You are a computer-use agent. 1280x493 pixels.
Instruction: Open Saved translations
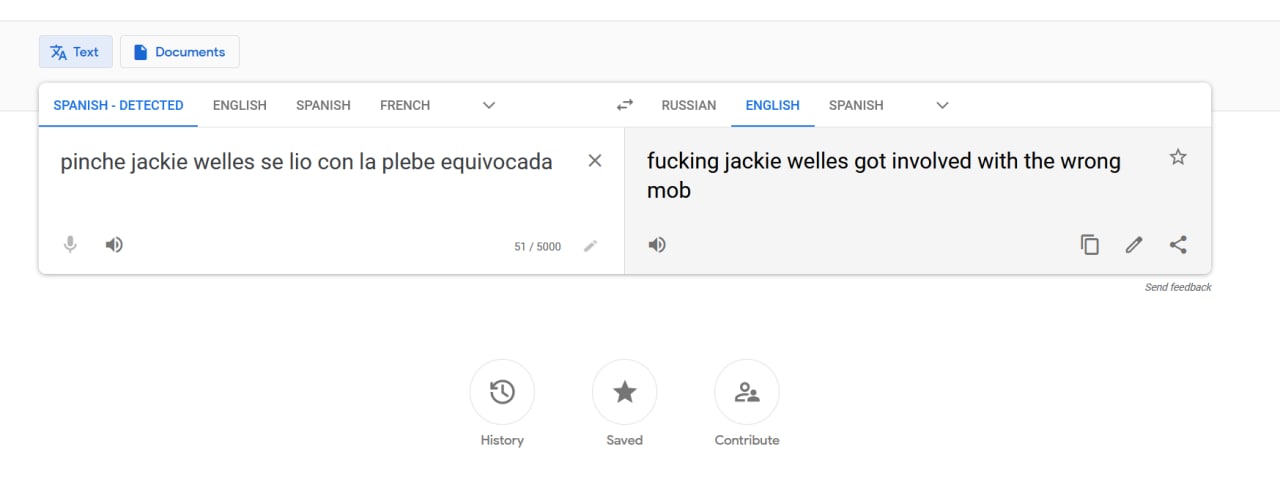625,392
